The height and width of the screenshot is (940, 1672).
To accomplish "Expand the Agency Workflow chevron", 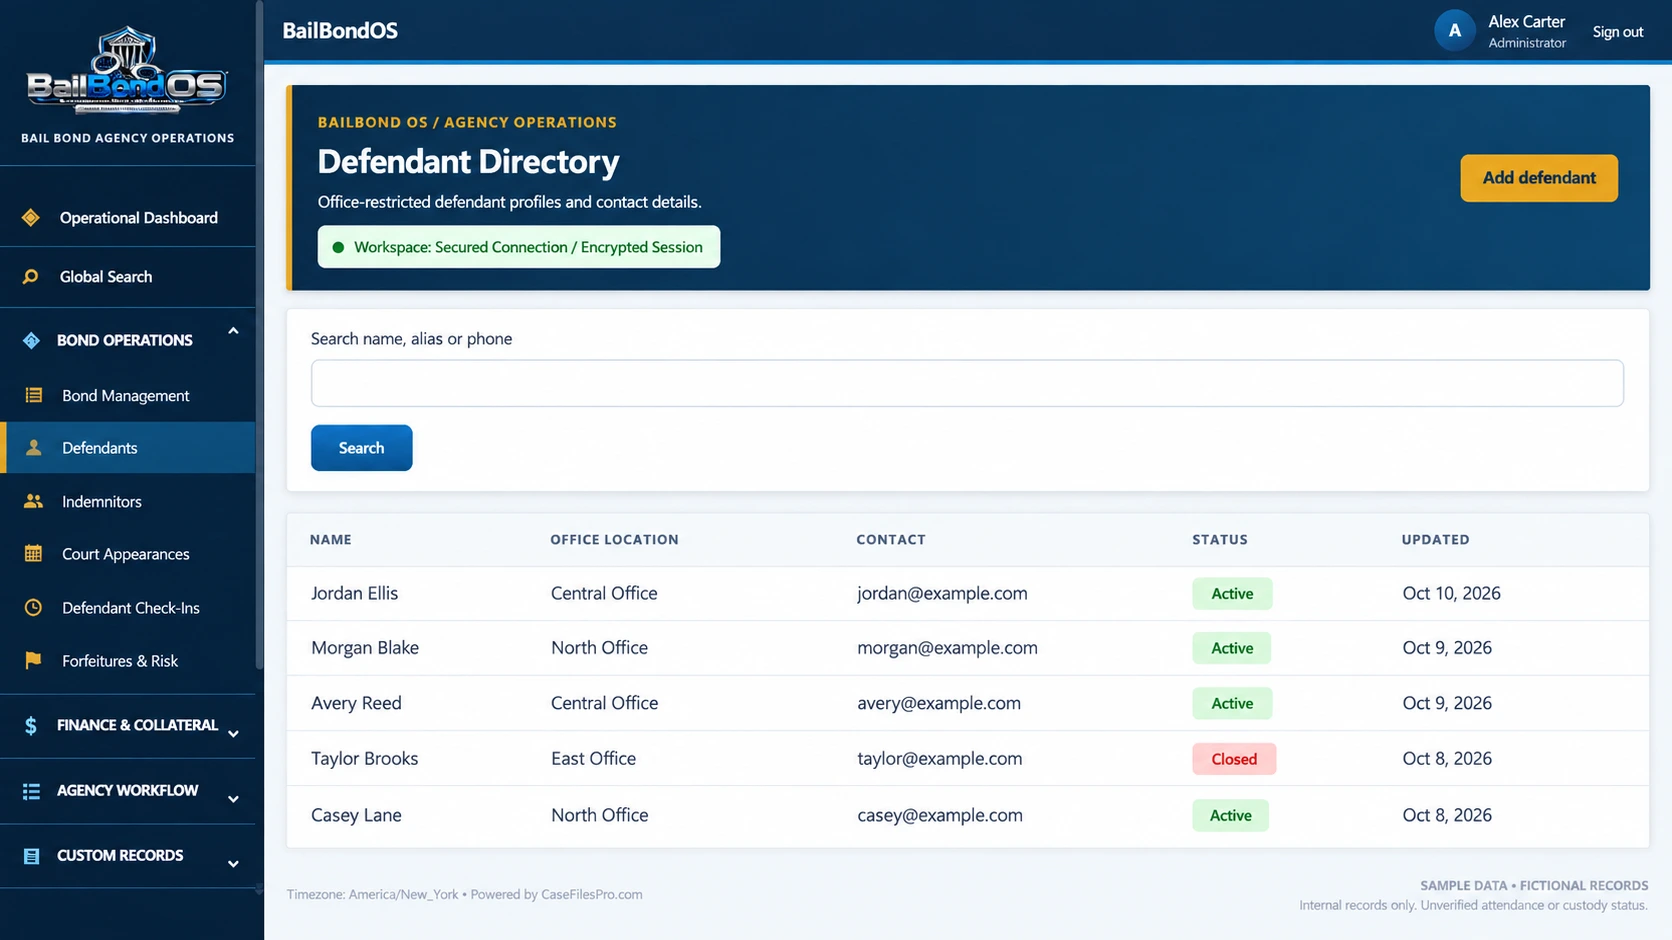I will tap(233, 799).
